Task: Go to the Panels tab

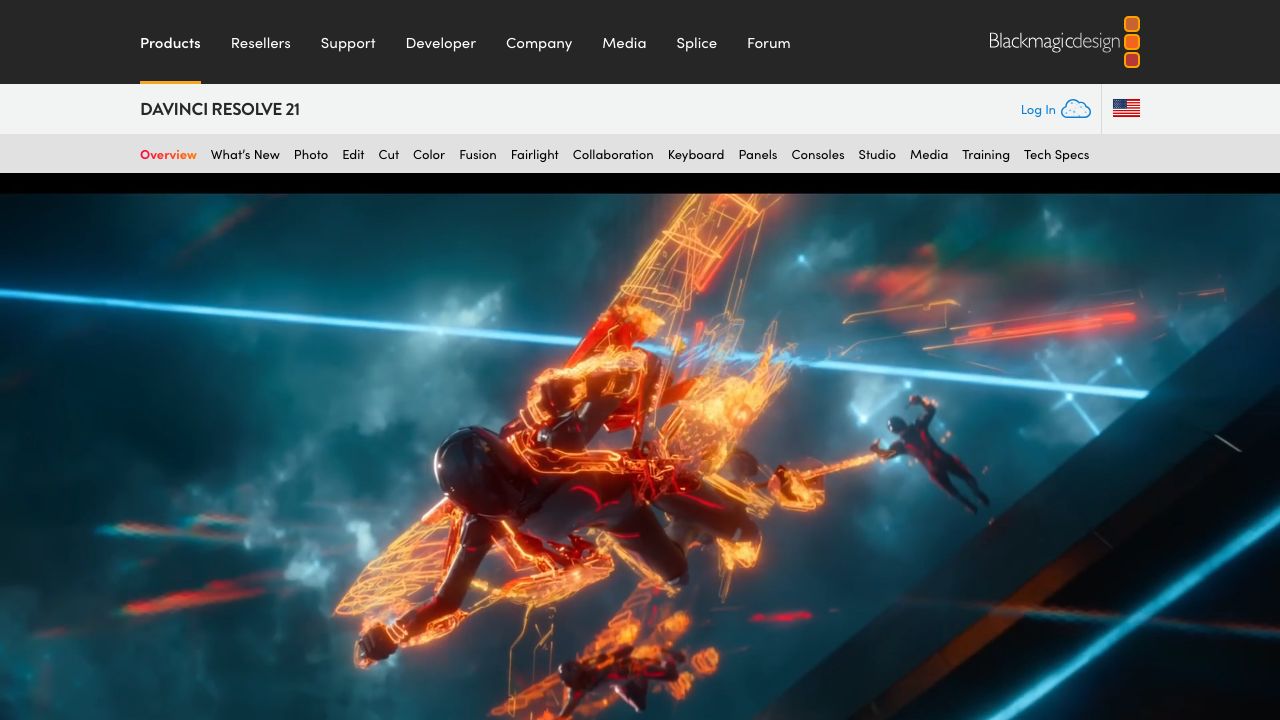Action: [x=758, y=154]
